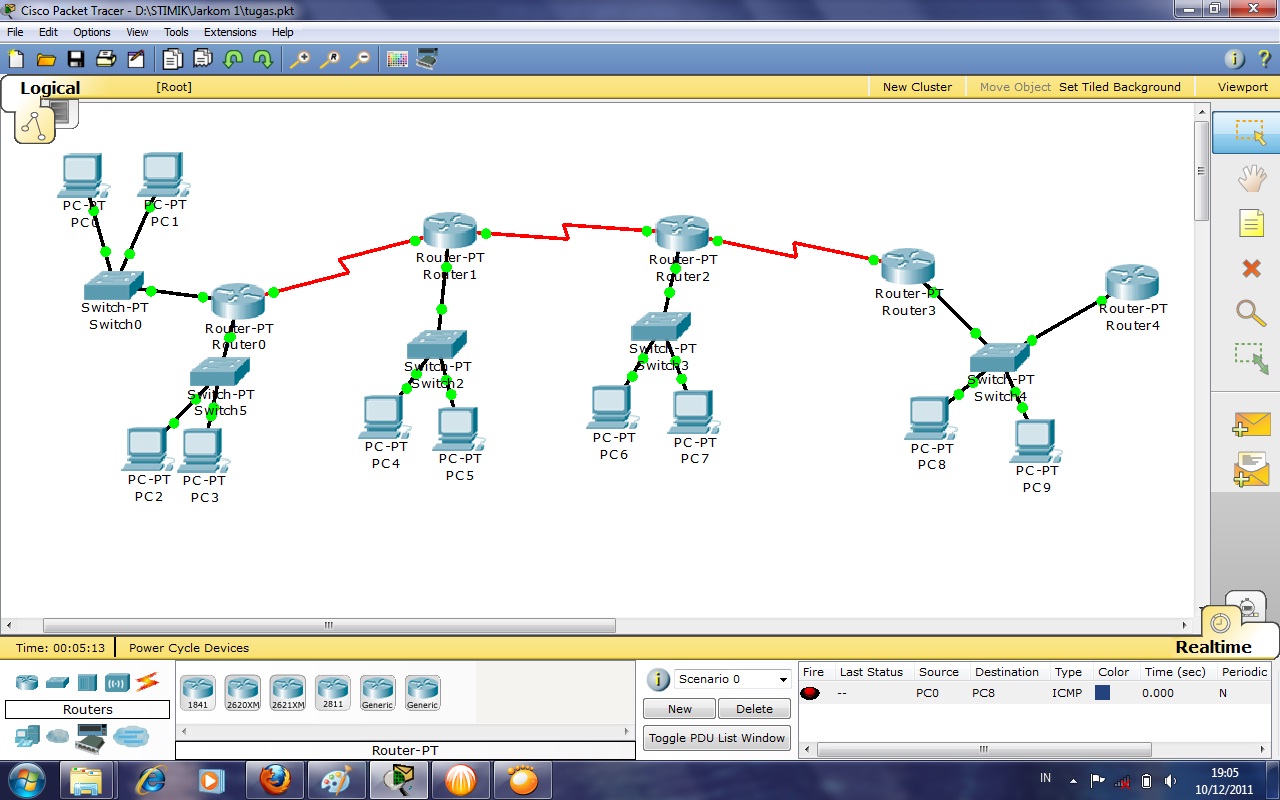Open the Options menu
This screenshot has width=1280, height=800.
click(92, 32)
